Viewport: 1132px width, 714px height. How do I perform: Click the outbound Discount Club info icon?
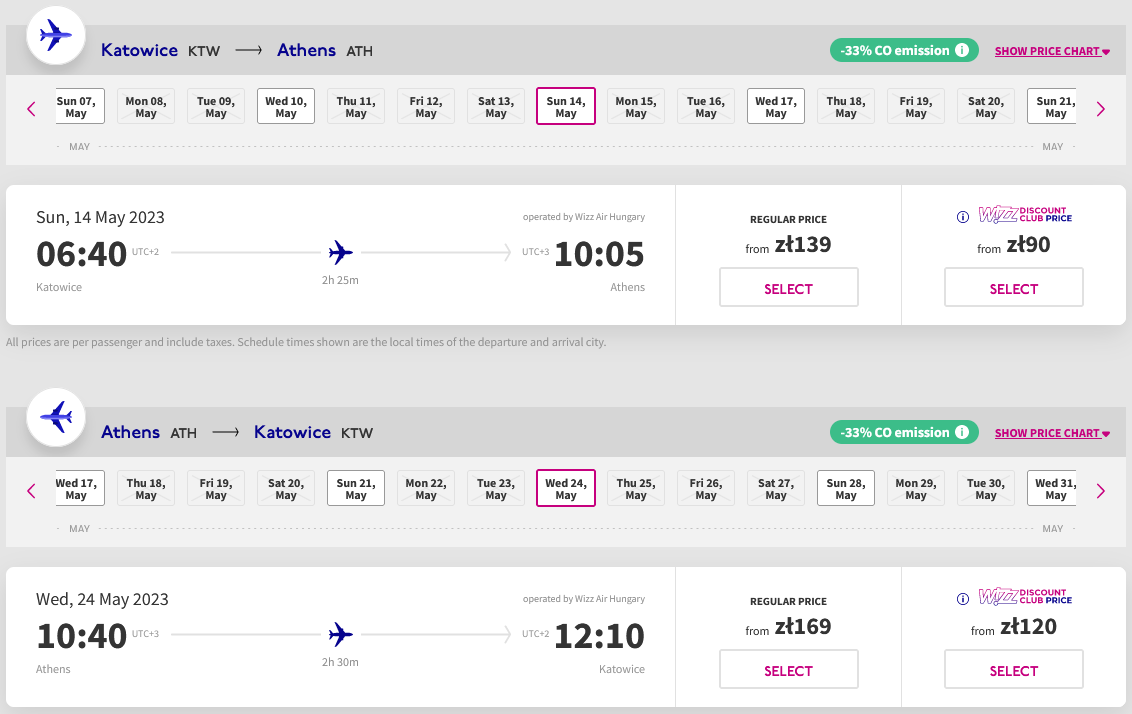[x=962, y=217]
